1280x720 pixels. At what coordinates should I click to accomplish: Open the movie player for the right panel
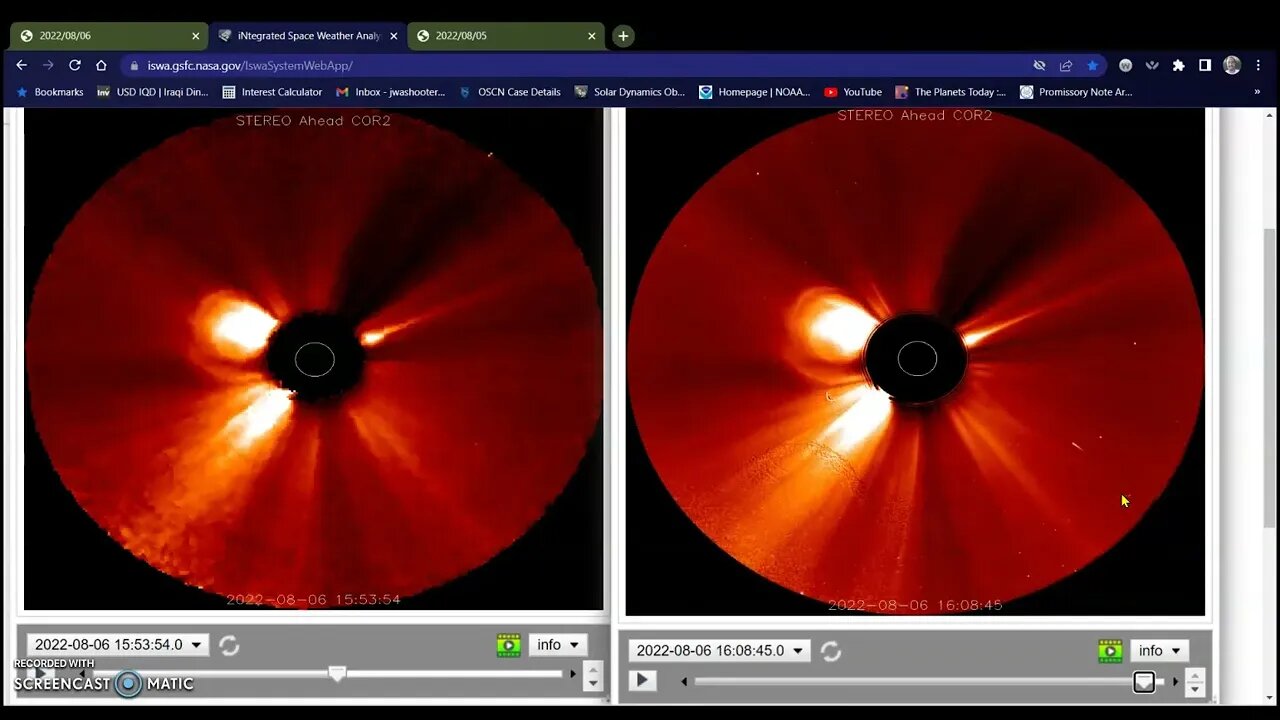(x=1110, y=651)
